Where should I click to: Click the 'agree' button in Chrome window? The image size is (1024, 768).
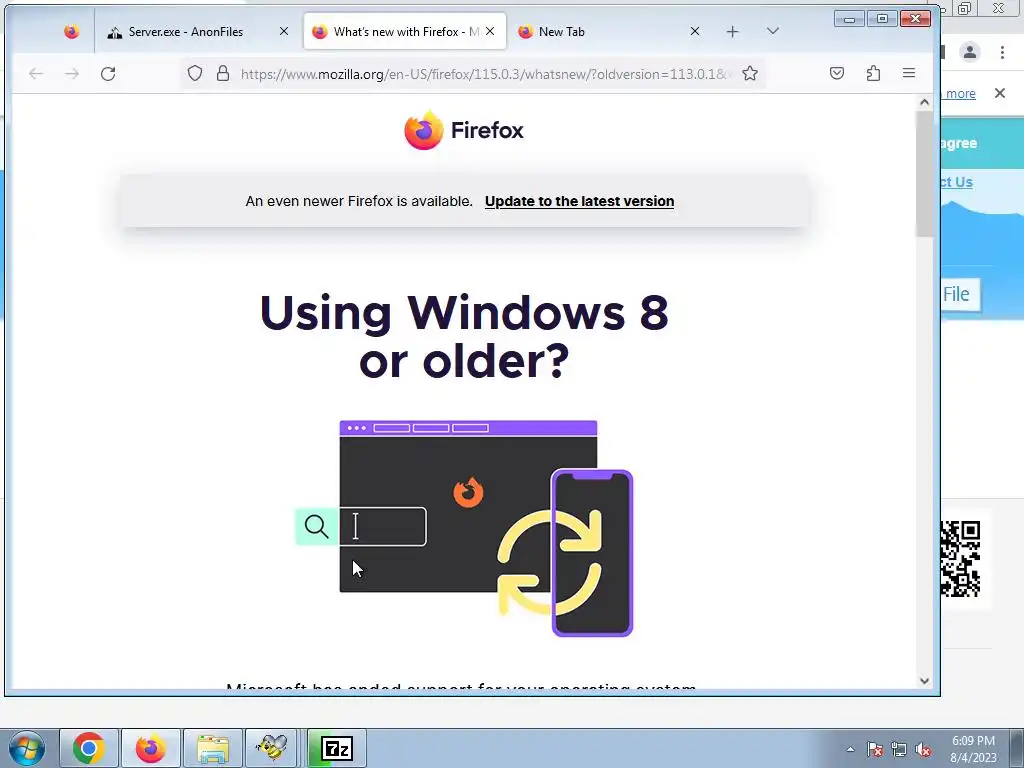click(959, 143)
